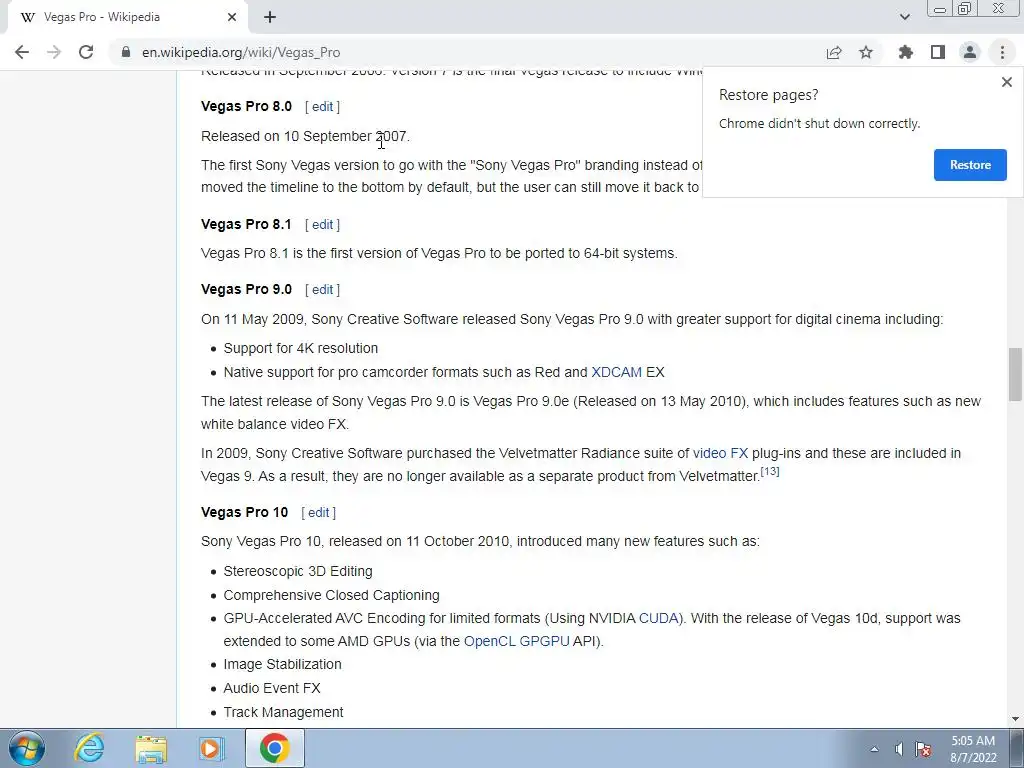Open Action Center flag tray icon

(x=923, y=749)
